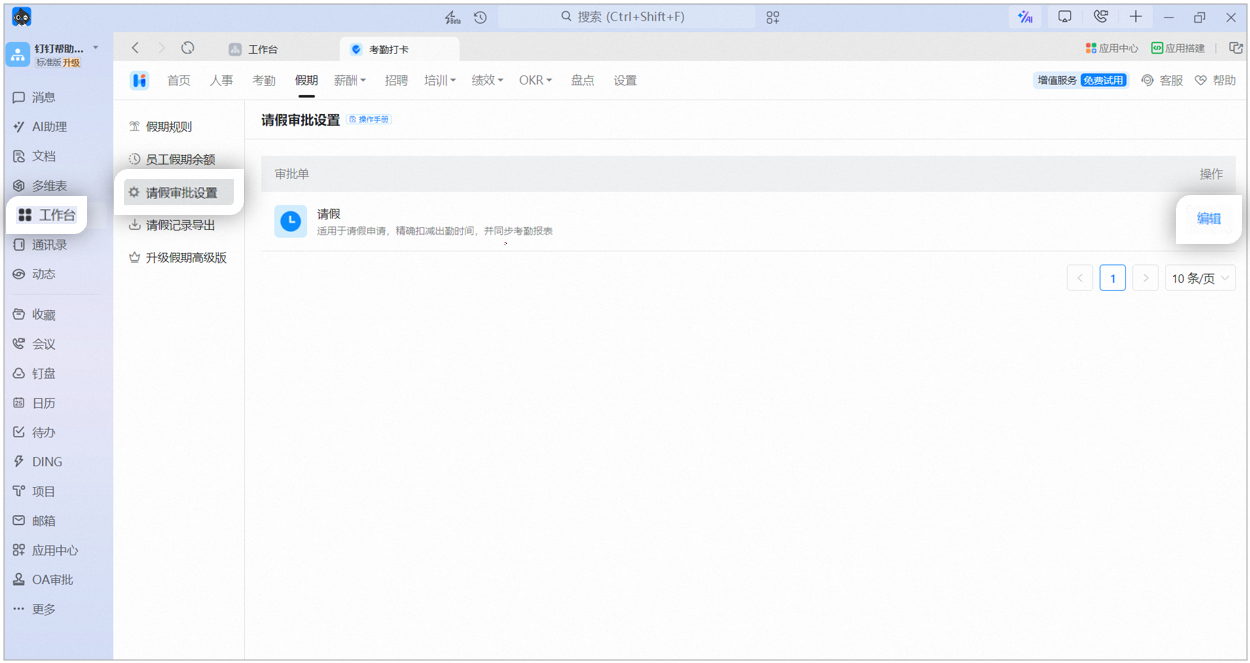Open 应用中心 in the left sidebar

(x=46, y=551)
